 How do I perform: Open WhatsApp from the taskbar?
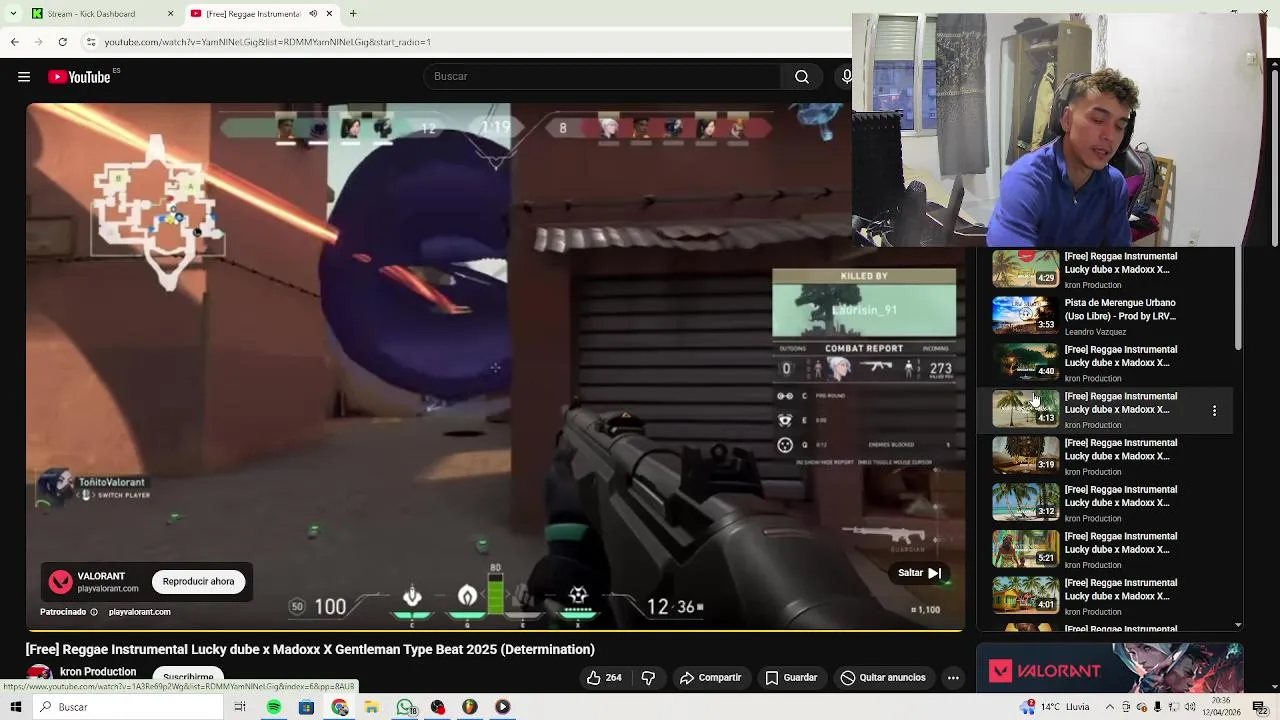coord(405,707)
